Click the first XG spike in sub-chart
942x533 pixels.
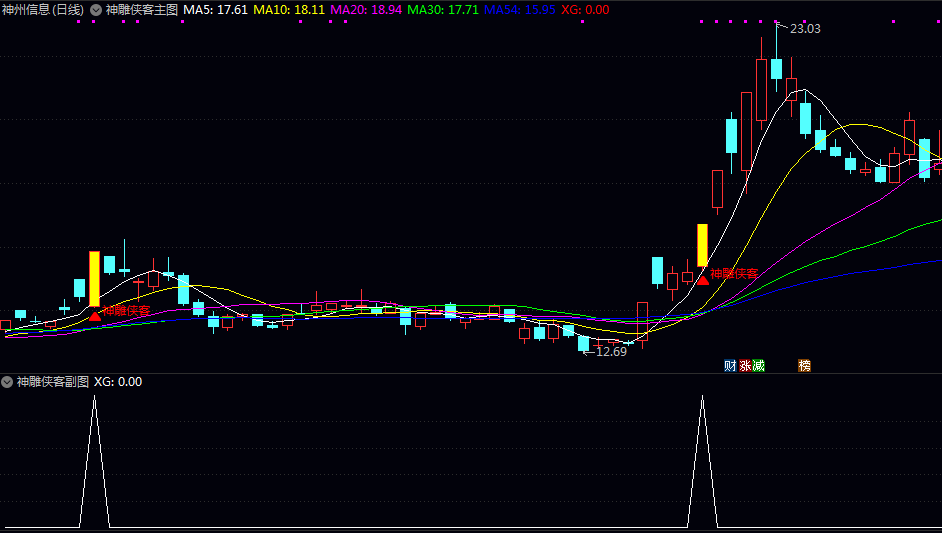(x=94, y=461)
